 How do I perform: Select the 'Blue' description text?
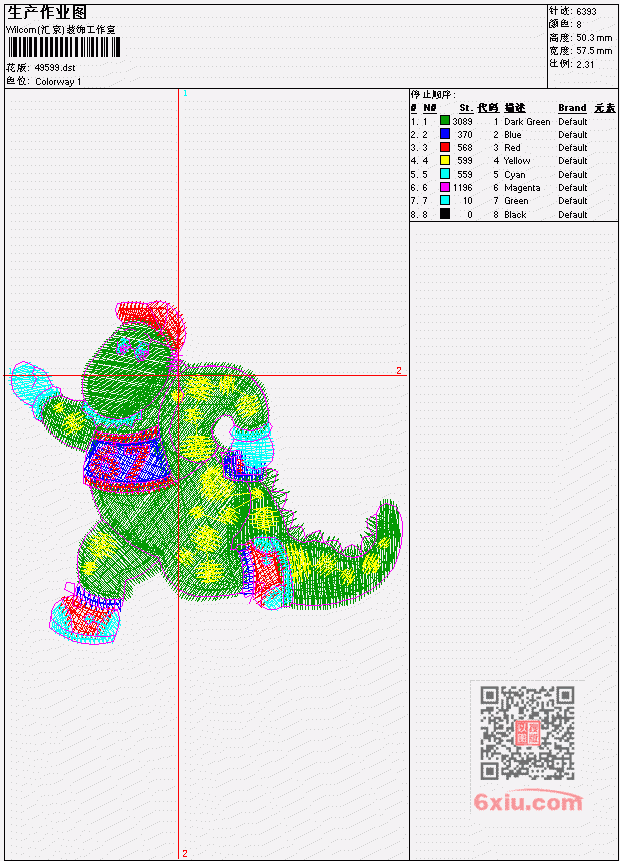513,135
